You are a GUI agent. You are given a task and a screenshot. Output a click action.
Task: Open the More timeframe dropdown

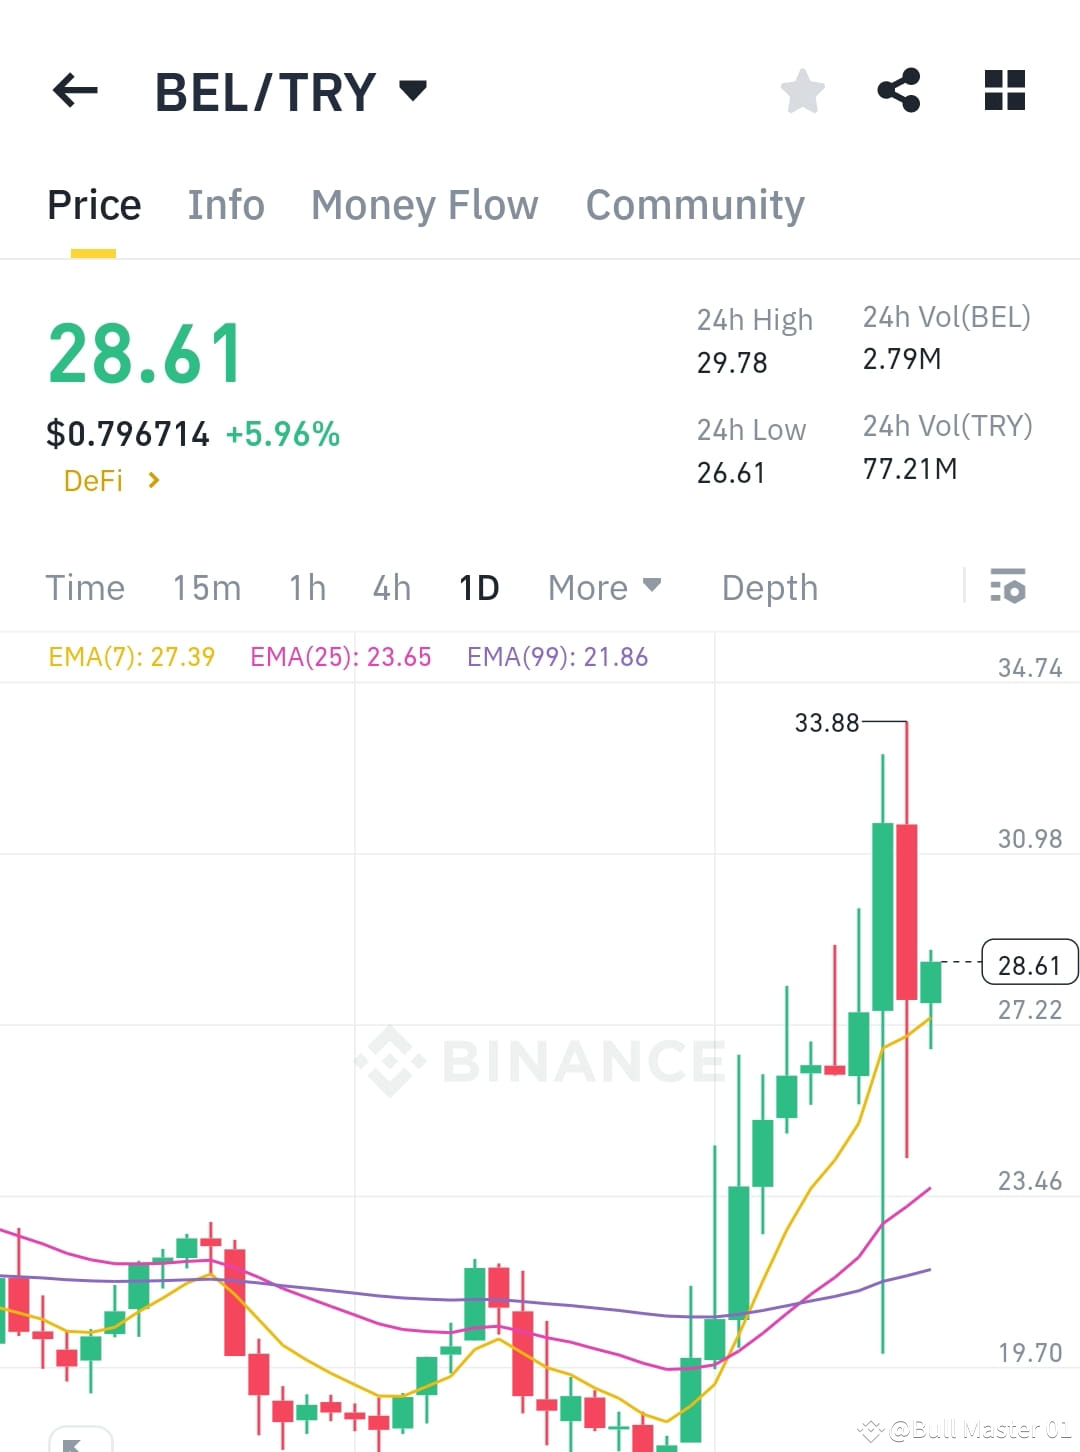click(x=604, y=588)
